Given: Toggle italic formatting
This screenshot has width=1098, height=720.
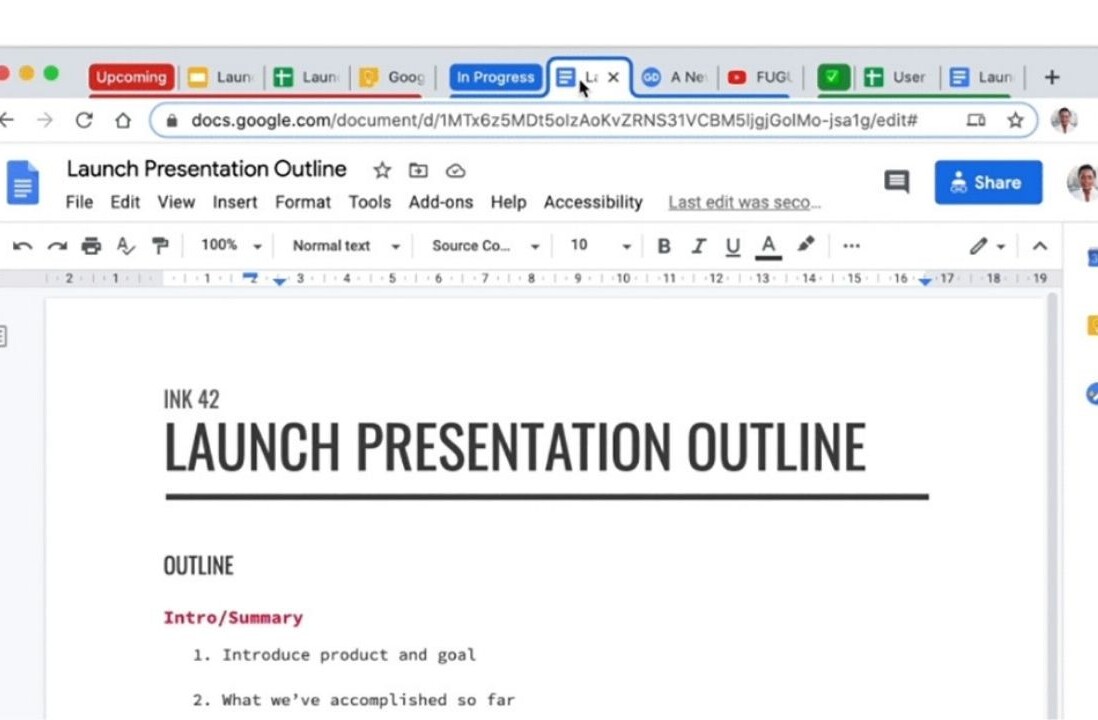Looking at the screenshot, I should pos(698,246).
